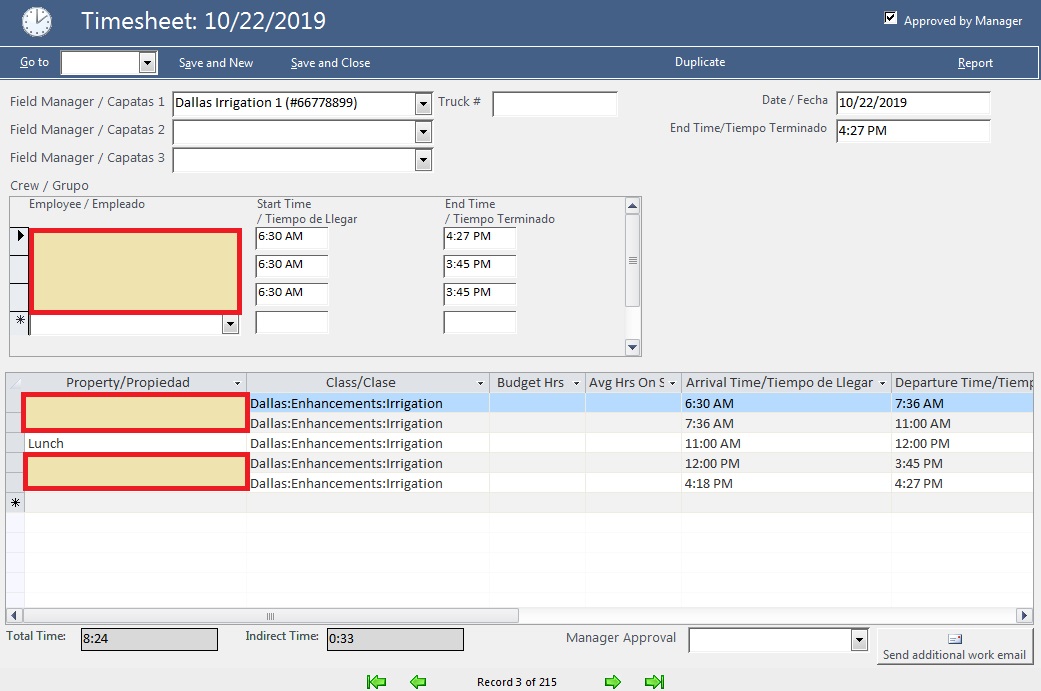Expand Field Manager / Capatas 3 dropdown
The image size is (1041, 691).
424,160
